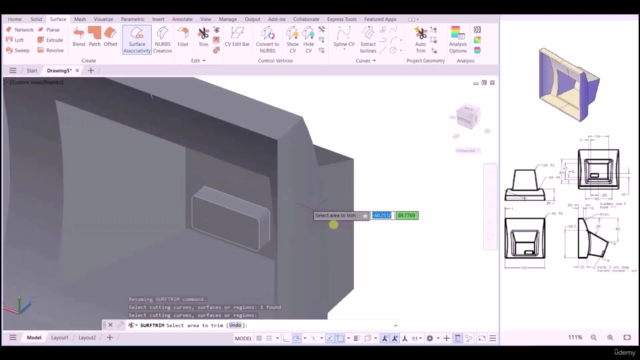The image size is (640, 360).
Task: Click the Patch surface tool
Action: (94, 37)
